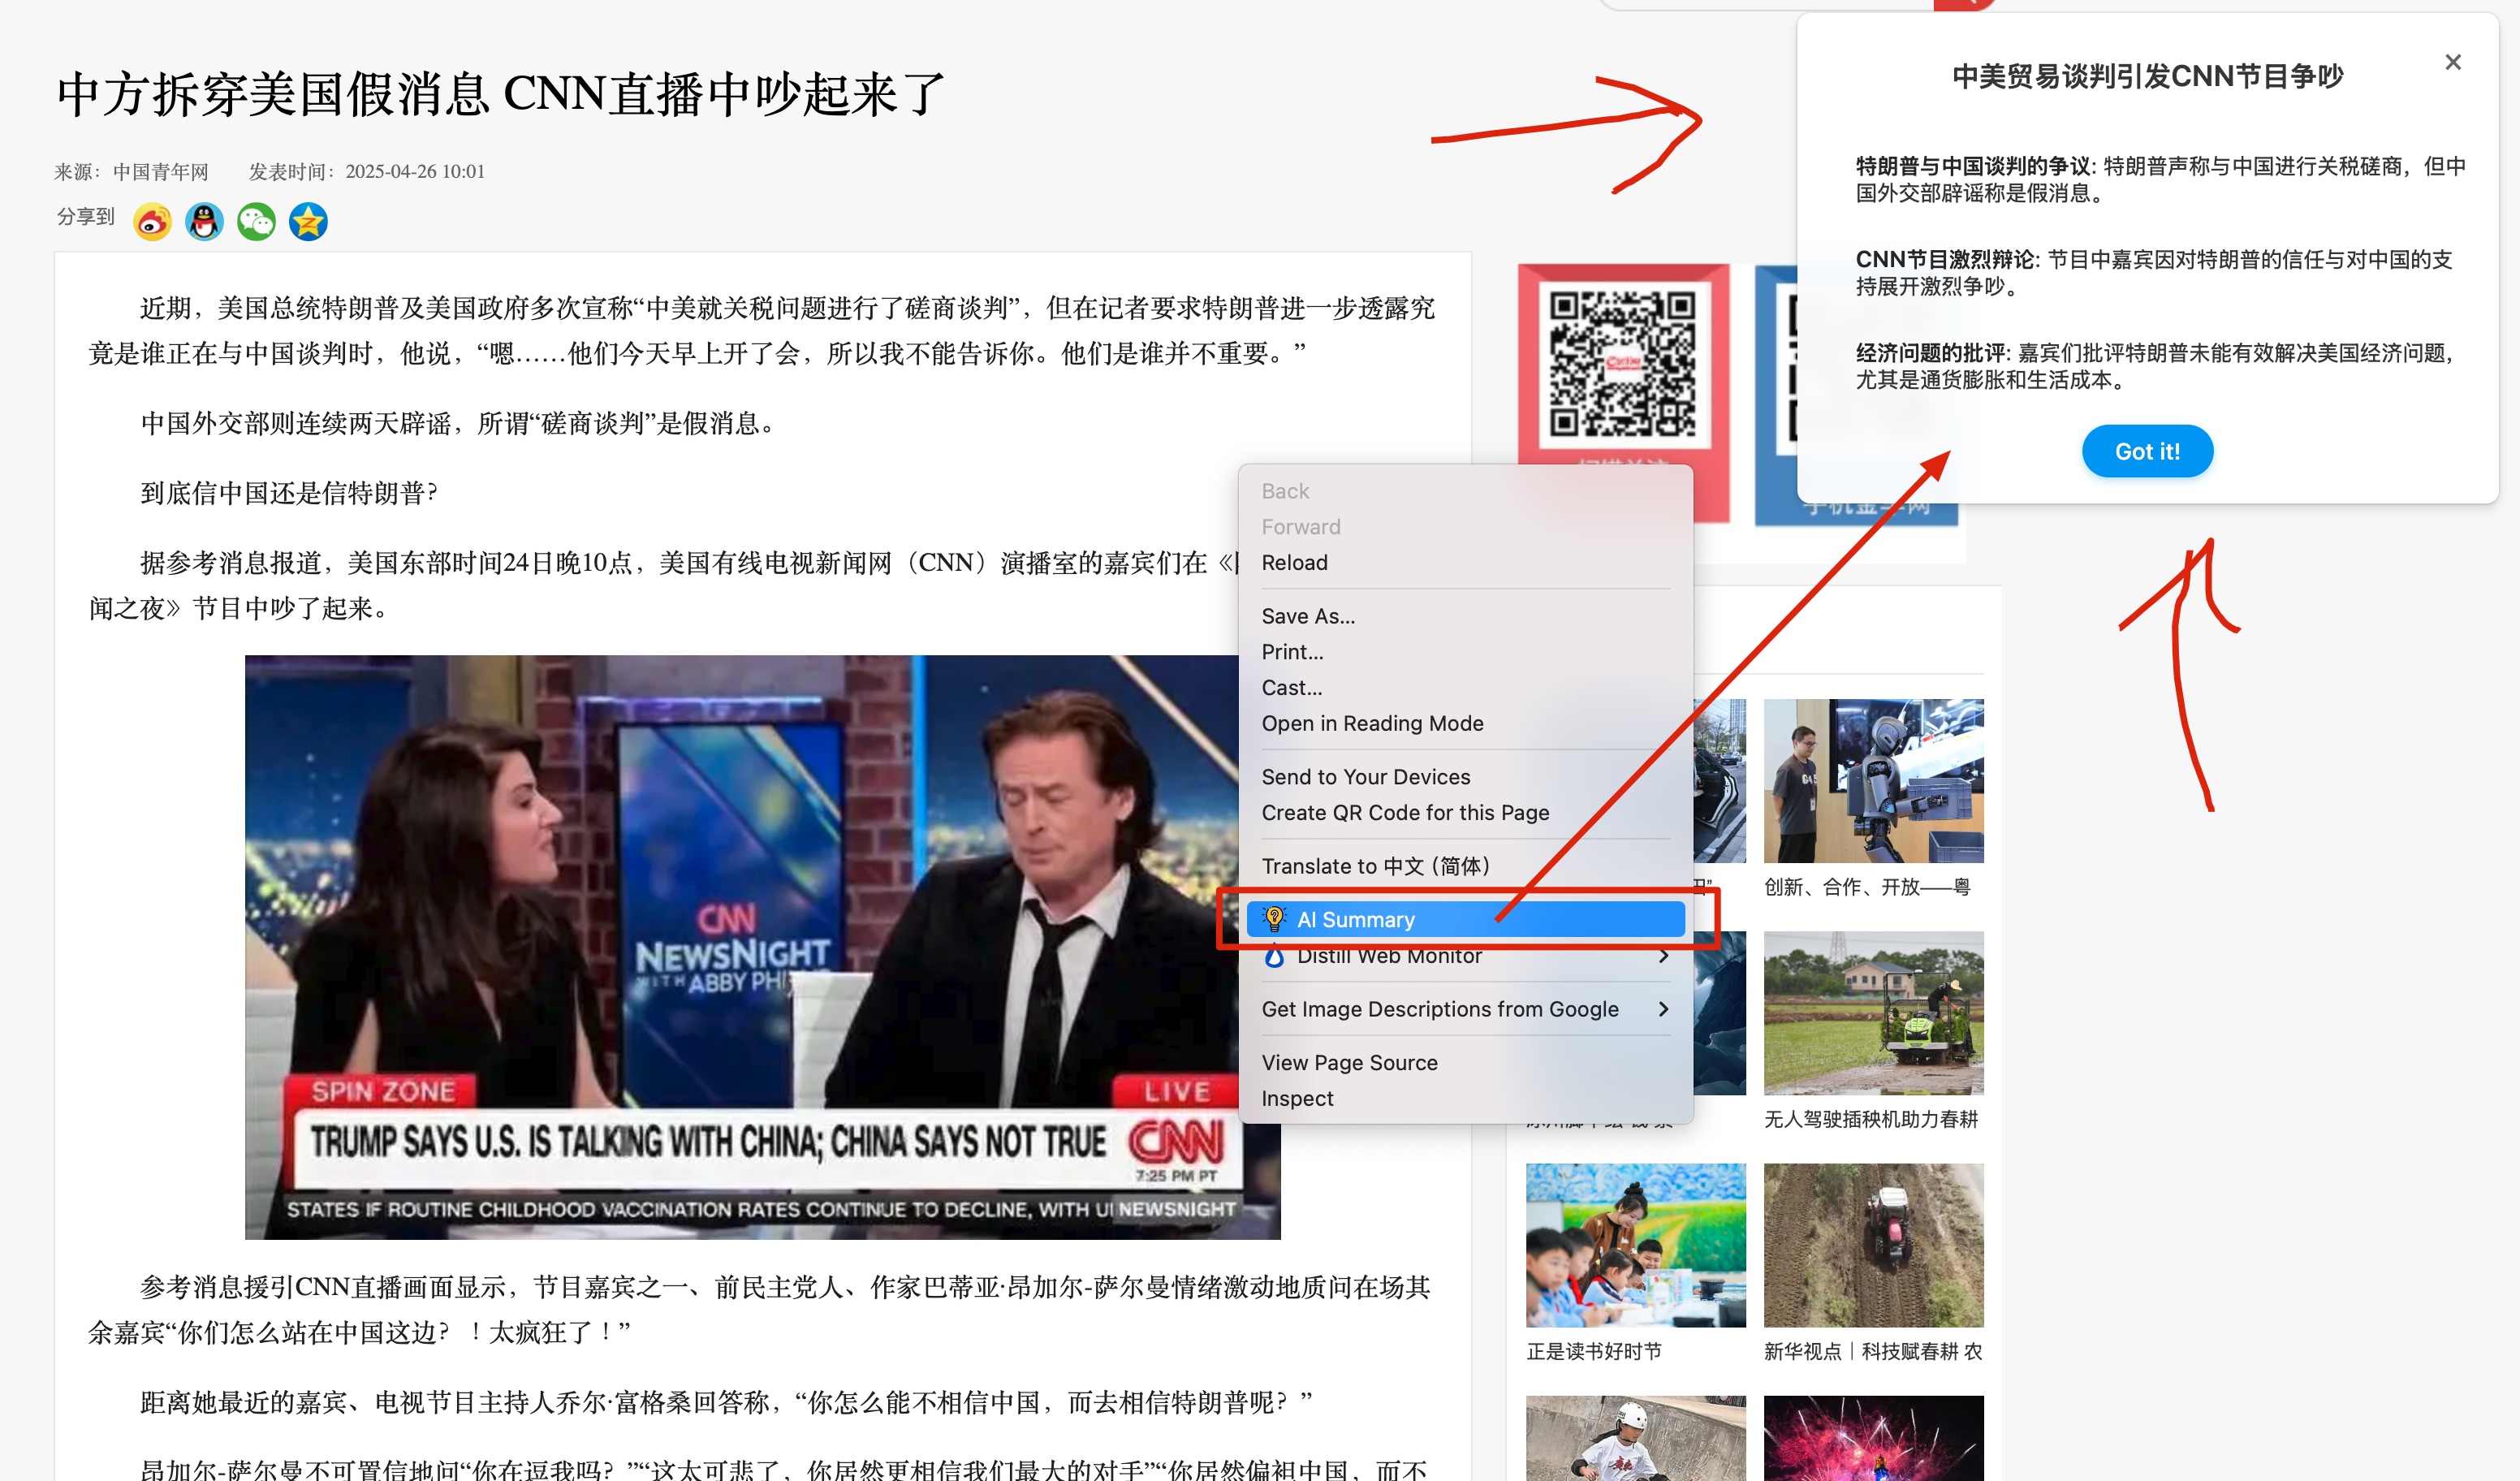Share article to Weibo icon

152,222
